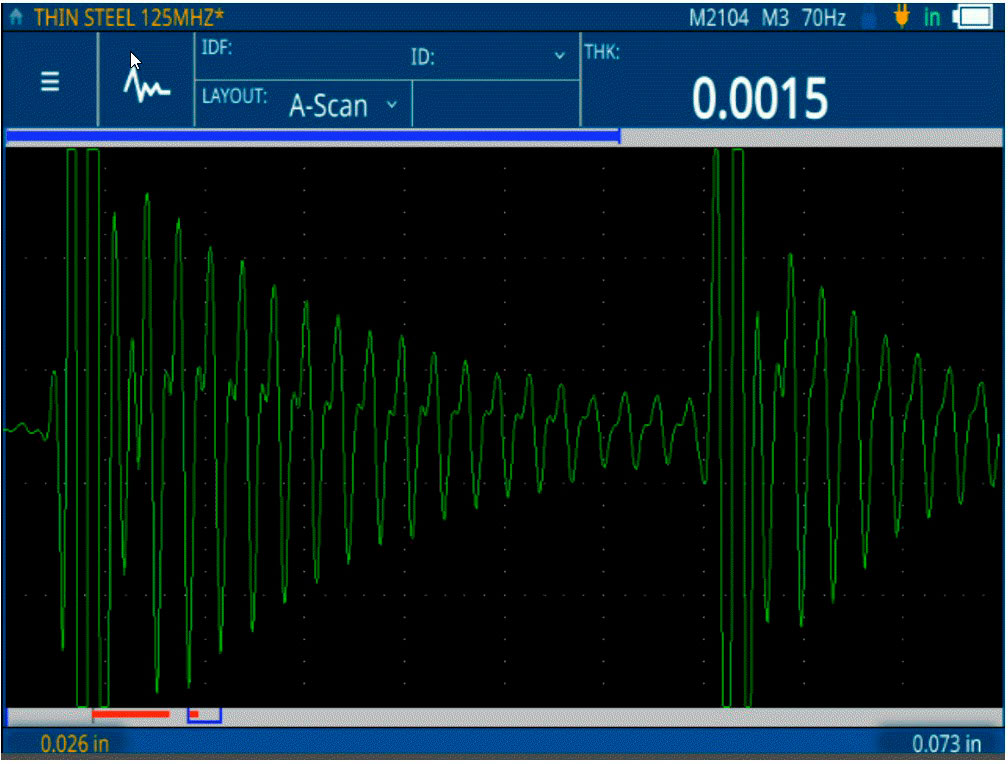The image size is (1008, 764).
Task: Select the blue outlined gate marker box
Action: coord(205,715)
